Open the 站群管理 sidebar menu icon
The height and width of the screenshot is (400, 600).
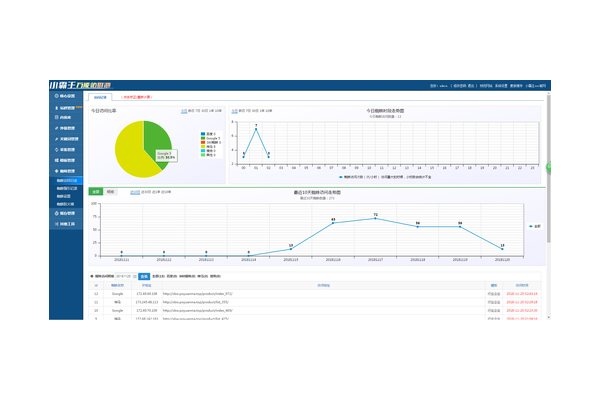tap(55, 106)
